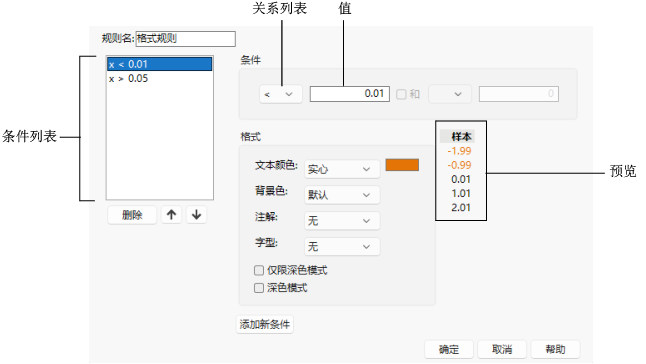The width and height of the screenshot is (646, 364).
Task: Expand the 文本颜色 dropdown set to 实心
Action: pyautogui.click(x=342, y=169)
